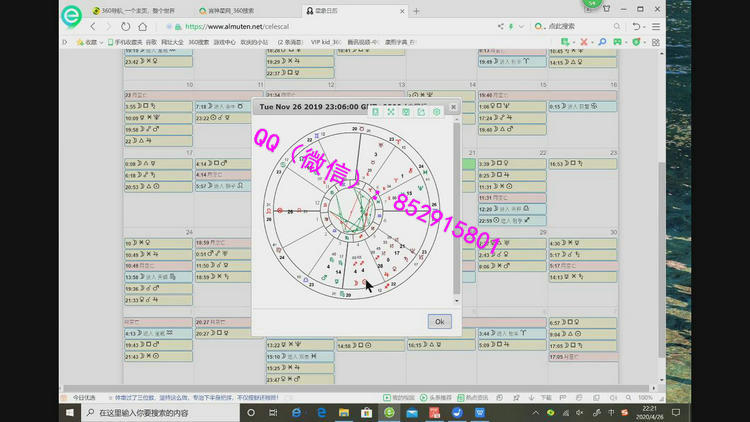750x422 pixels.
Task: Open the 游戏中心 bookmark link
Action: point(222,42)
